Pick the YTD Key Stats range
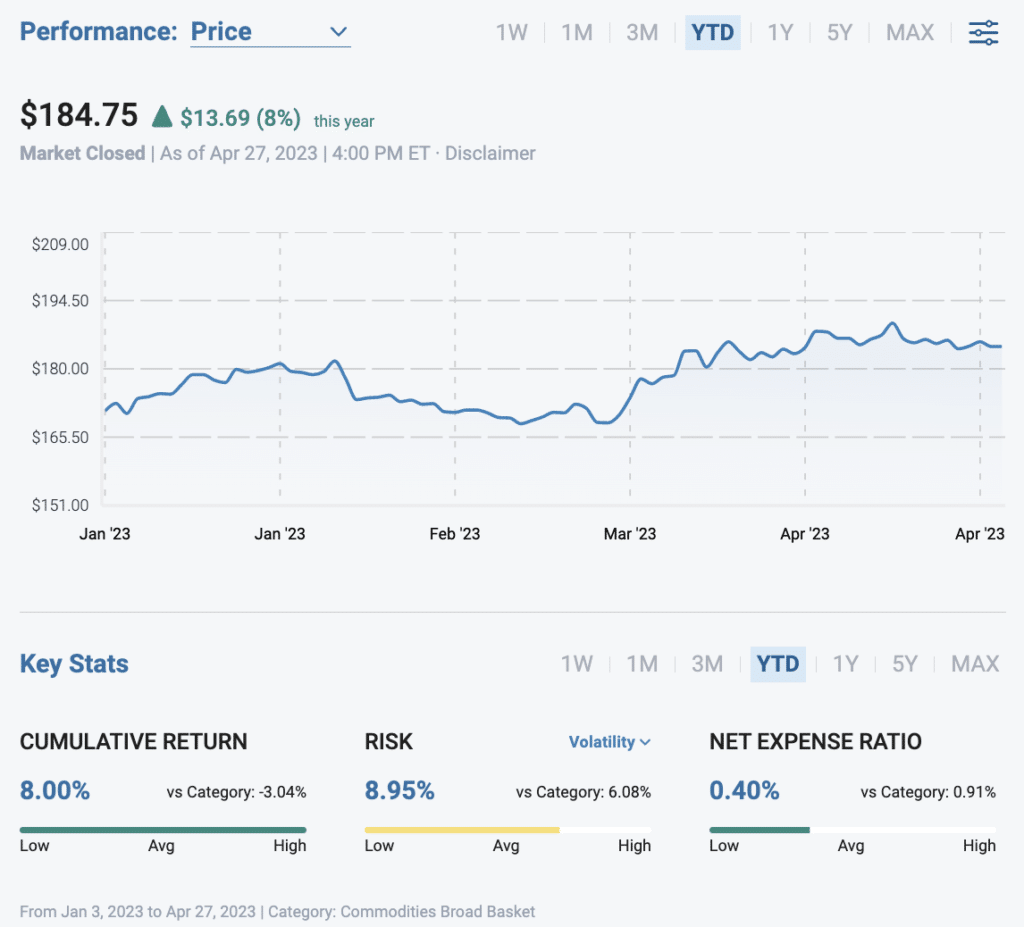The width and height of the screenshot is (1024, 927). pyautogui.click(x=777, y=664)
